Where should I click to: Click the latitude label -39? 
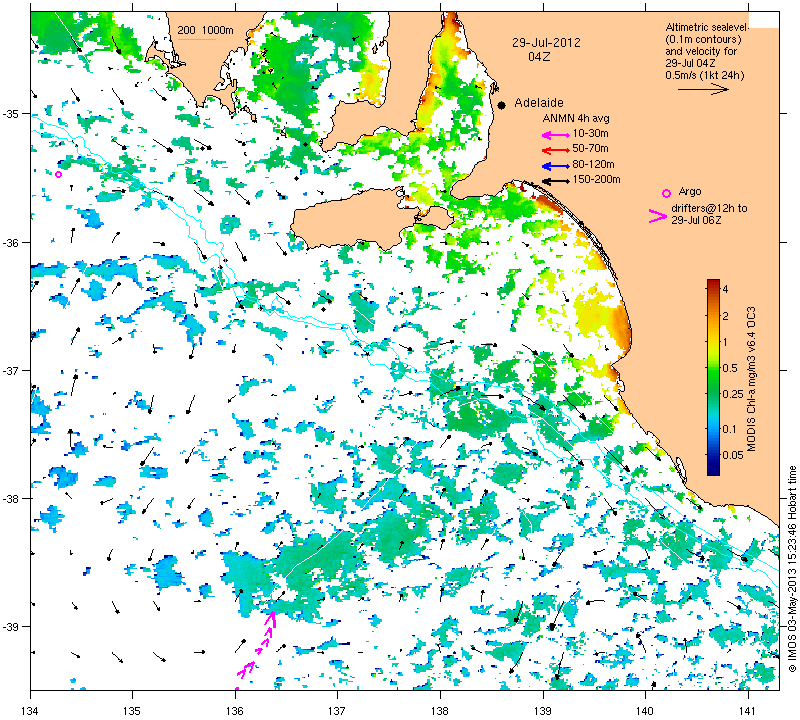coord(12,626)
